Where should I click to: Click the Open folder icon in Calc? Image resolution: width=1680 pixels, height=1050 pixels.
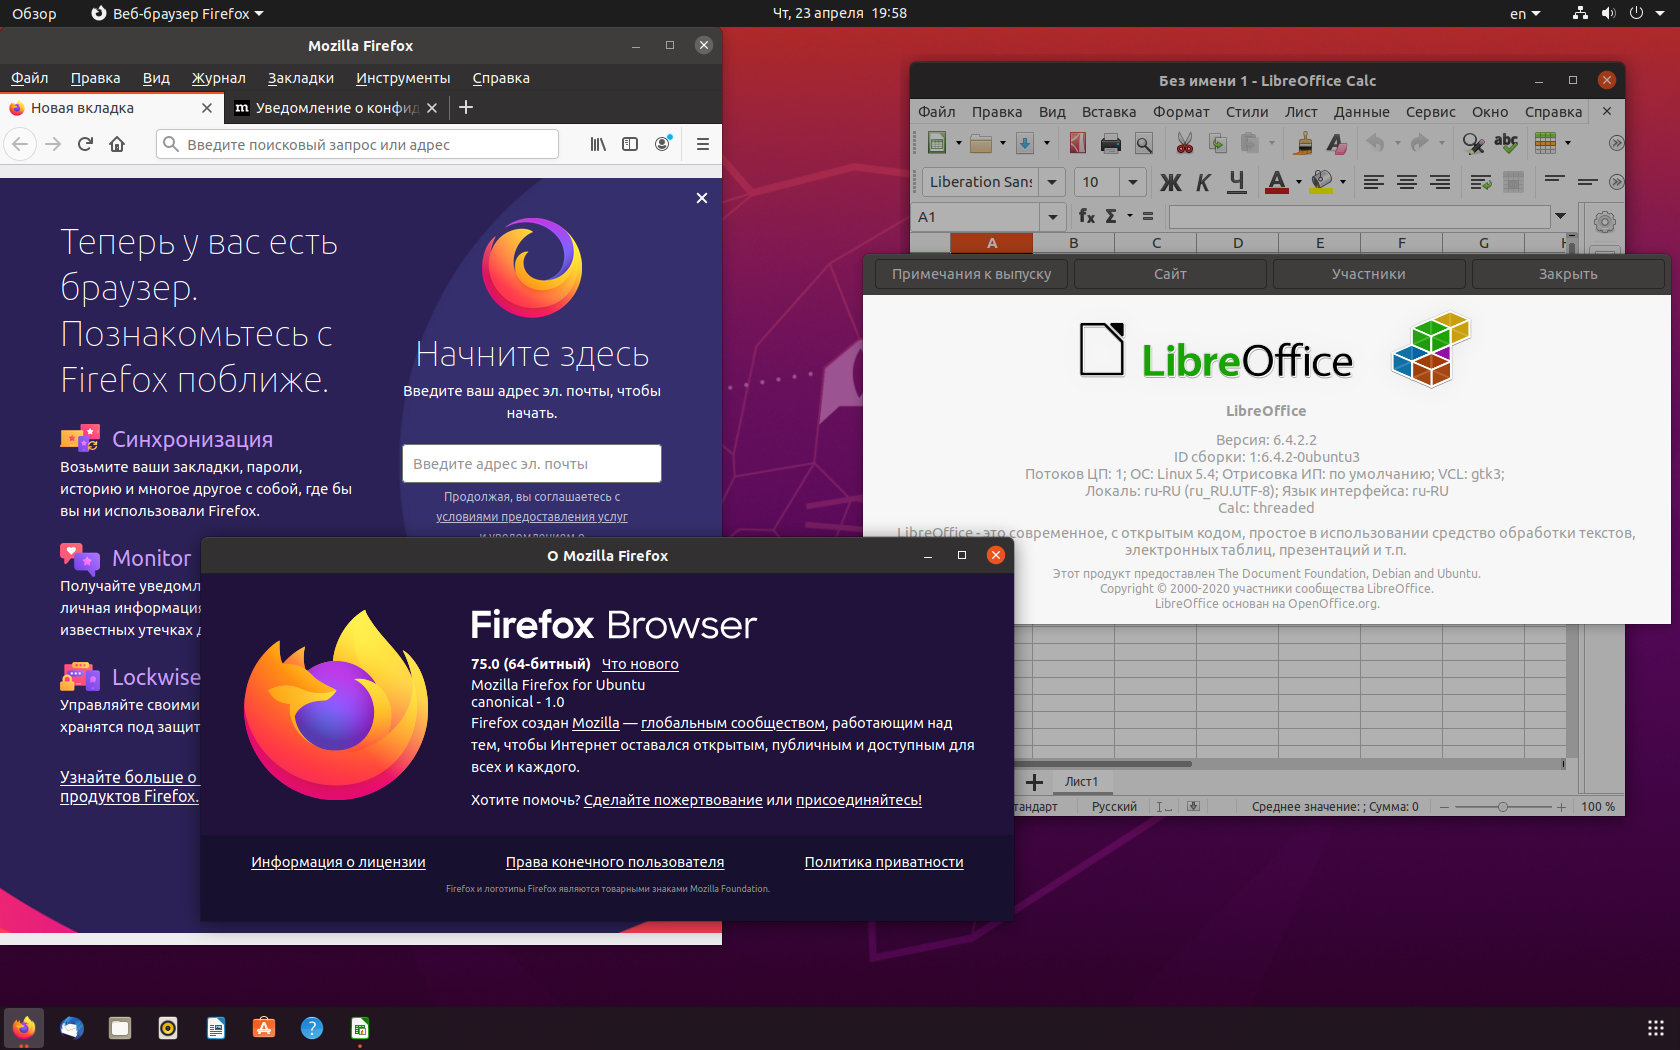pyautogui.click(x=981, y=143)
